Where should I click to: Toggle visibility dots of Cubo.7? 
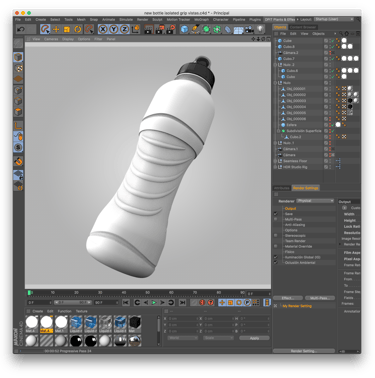(x=330, y=59)
